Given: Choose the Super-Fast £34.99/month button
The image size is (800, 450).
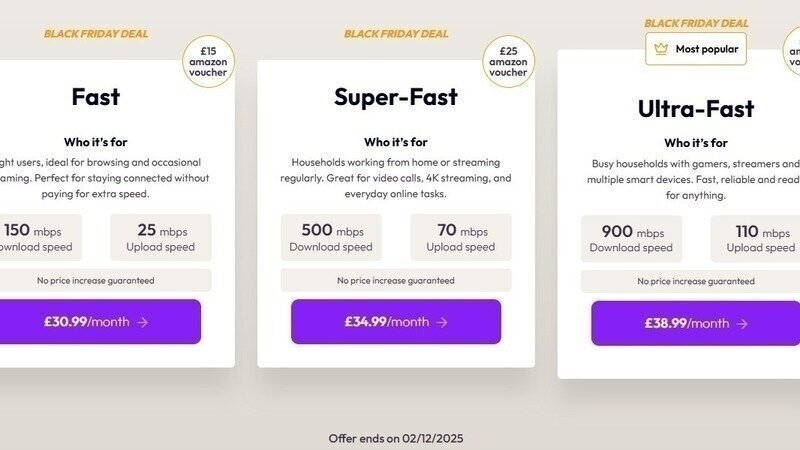Looking at the screenshot, I should 396,322.
